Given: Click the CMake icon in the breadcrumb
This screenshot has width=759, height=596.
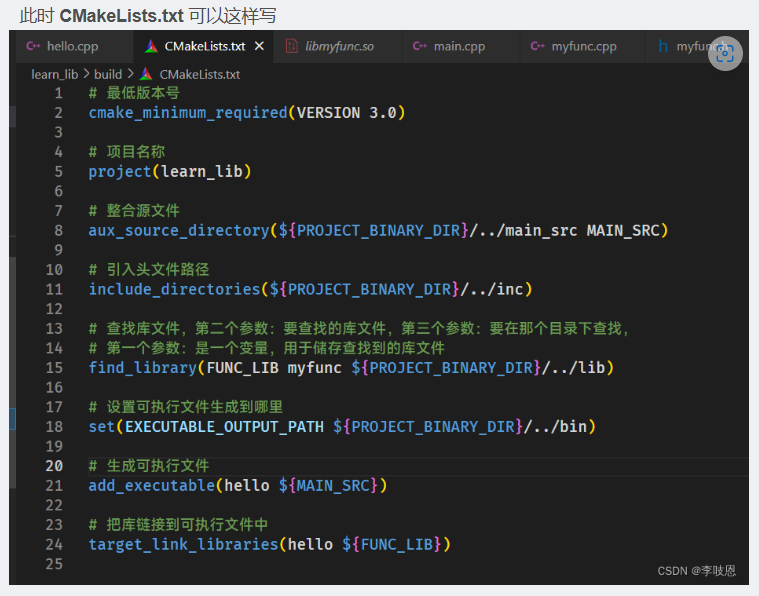Looking at the screenshot, I should click(x=146, y=74).
